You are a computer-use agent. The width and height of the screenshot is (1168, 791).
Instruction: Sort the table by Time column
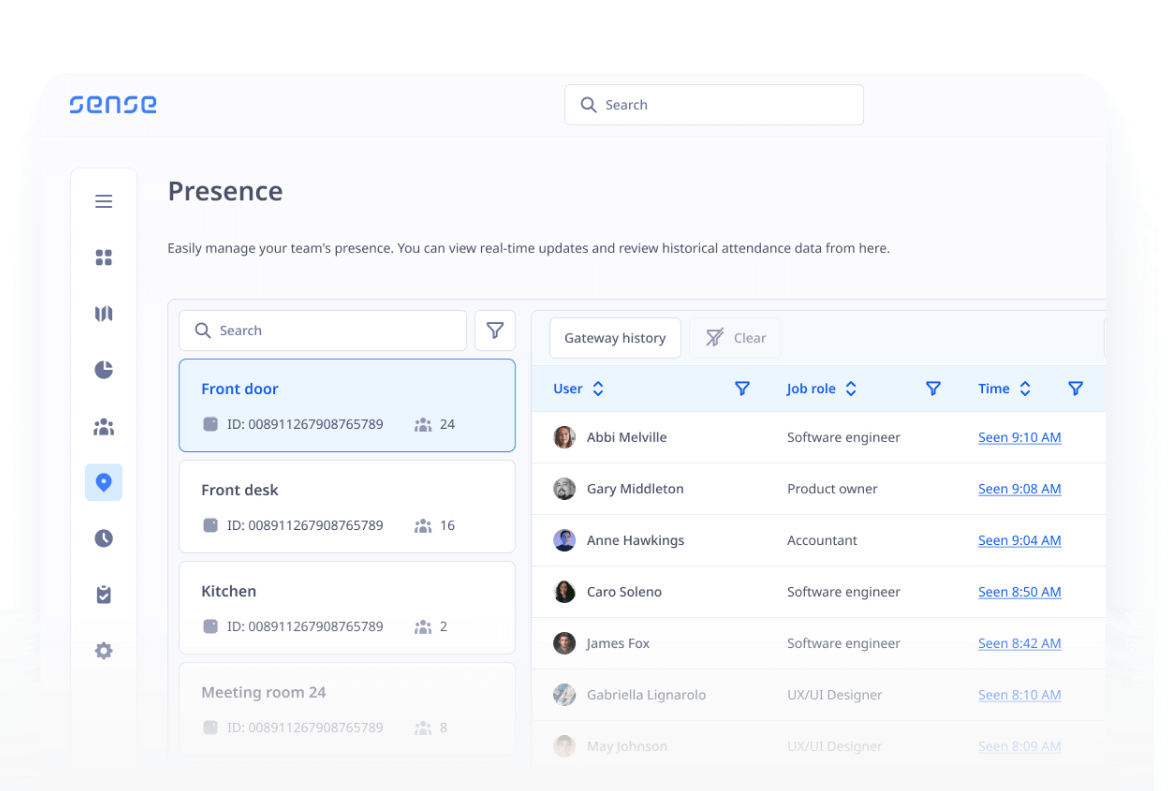click(x=1025, y=389)
